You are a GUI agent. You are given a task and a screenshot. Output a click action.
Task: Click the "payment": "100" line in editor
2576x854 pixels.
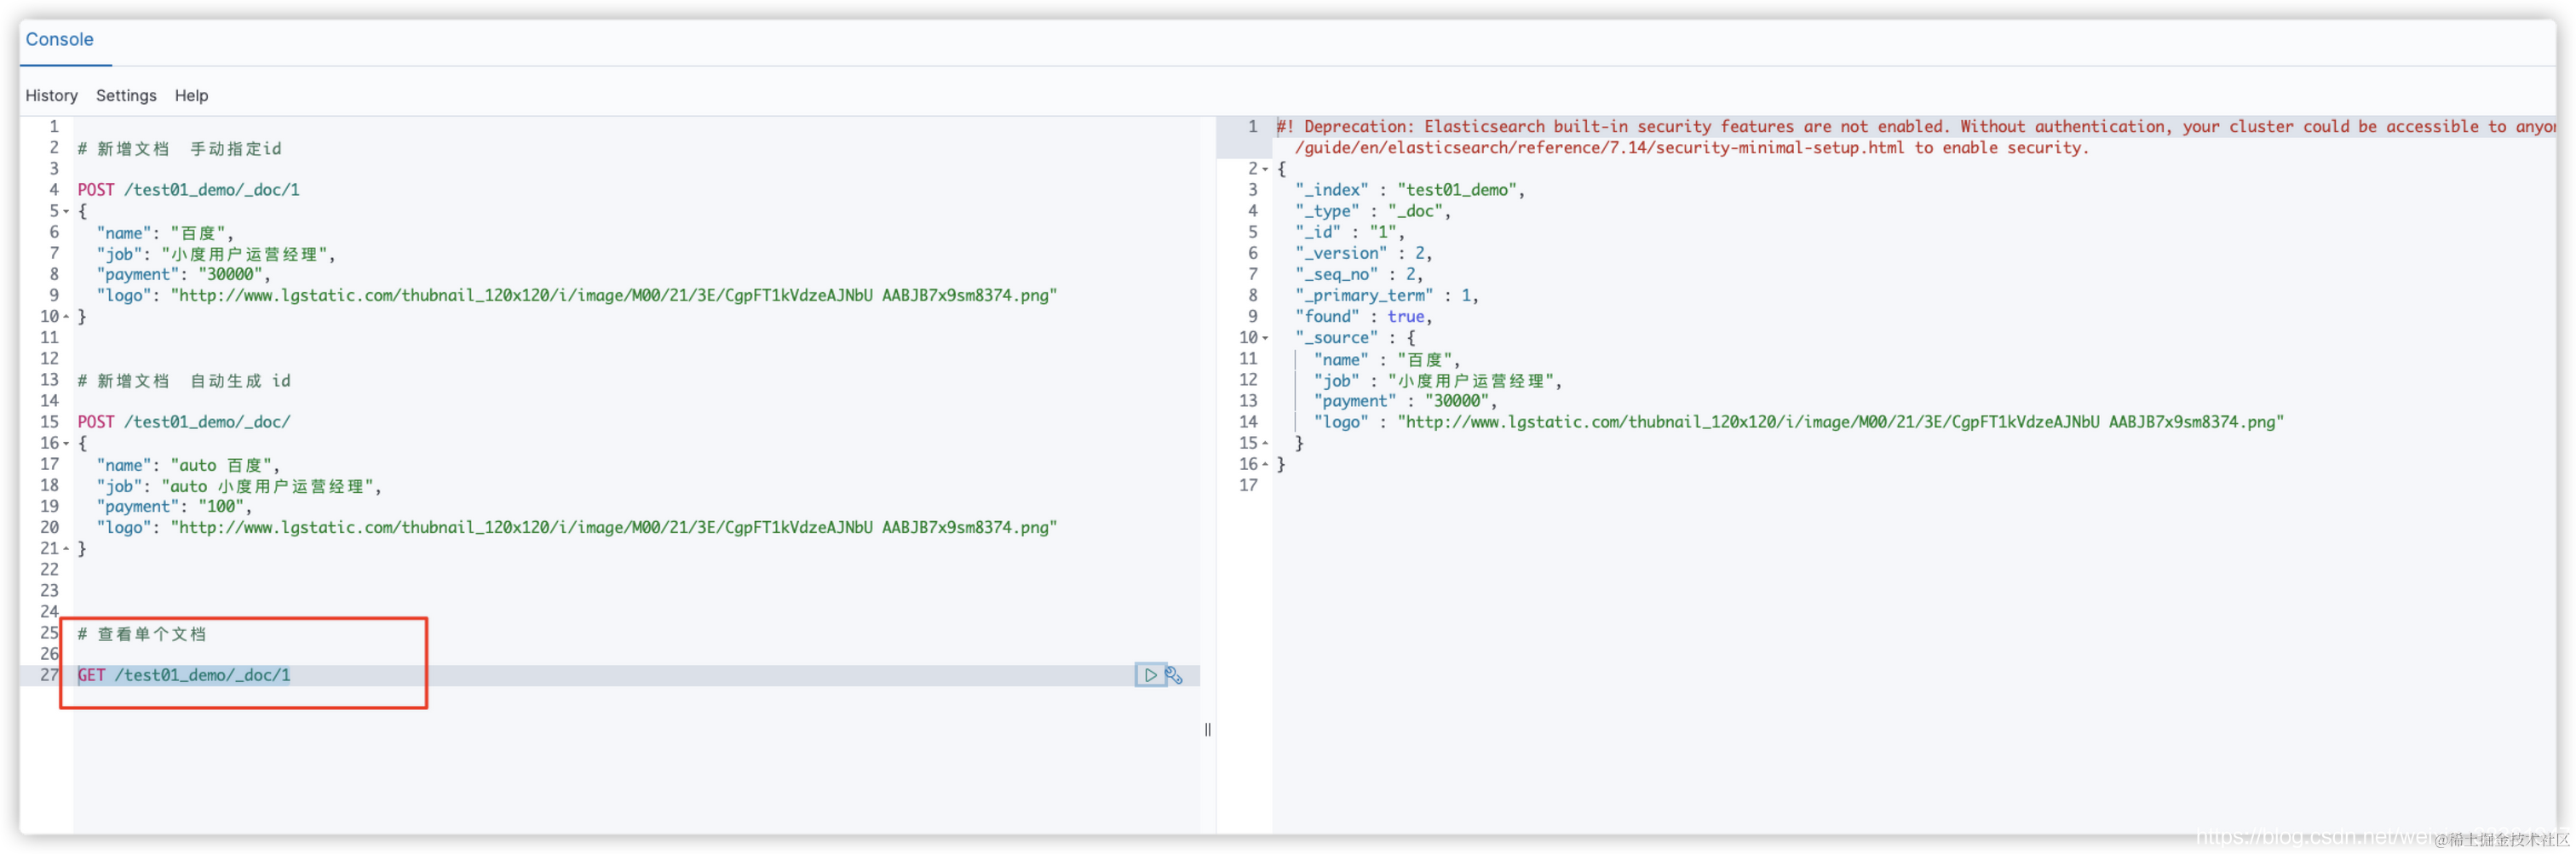174,506
